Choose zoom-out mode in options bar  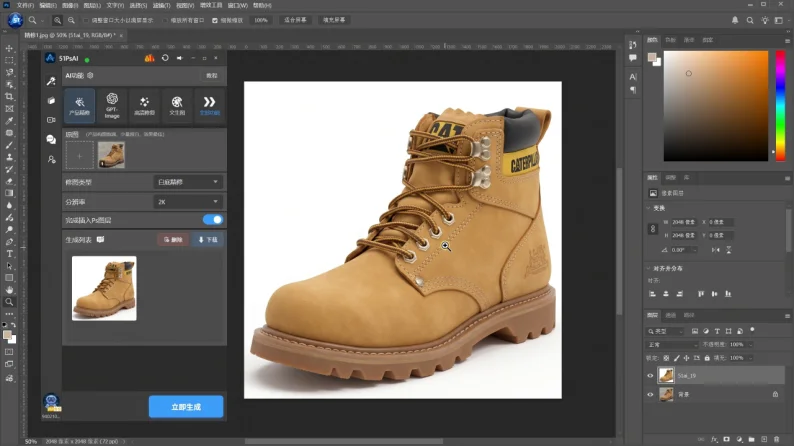point(71,20)
